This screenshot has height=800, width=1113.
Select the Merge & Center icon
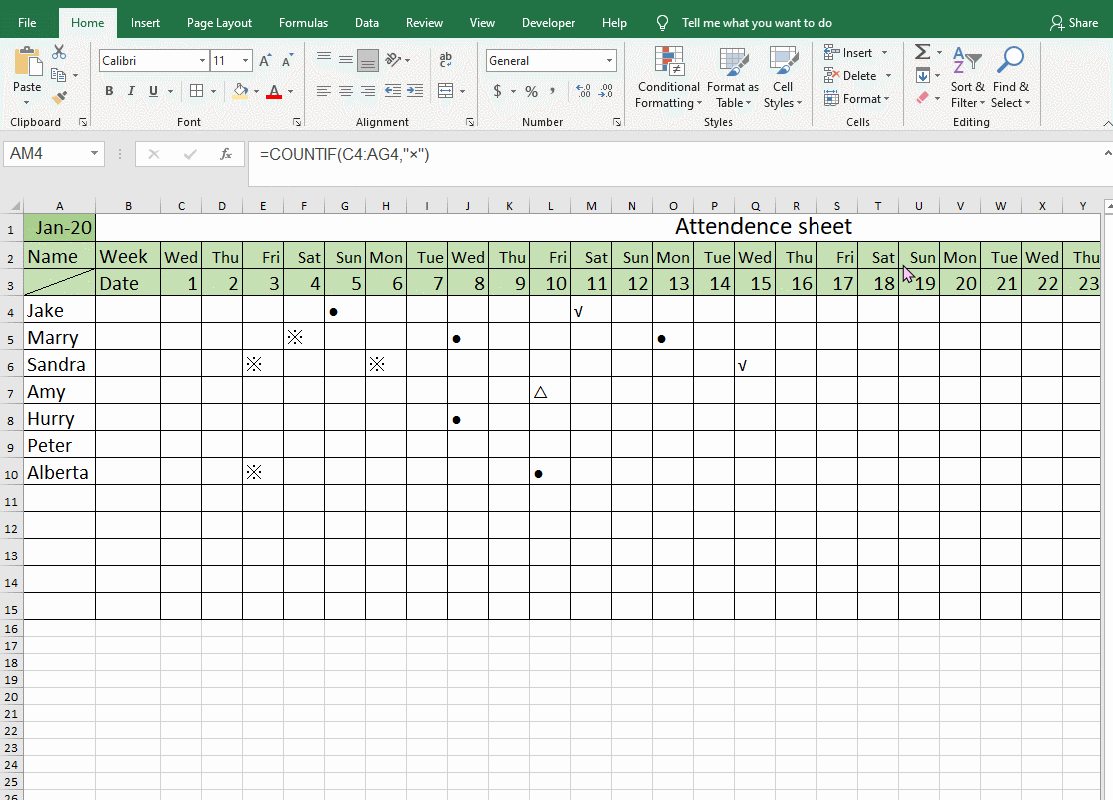coord(447,90)
